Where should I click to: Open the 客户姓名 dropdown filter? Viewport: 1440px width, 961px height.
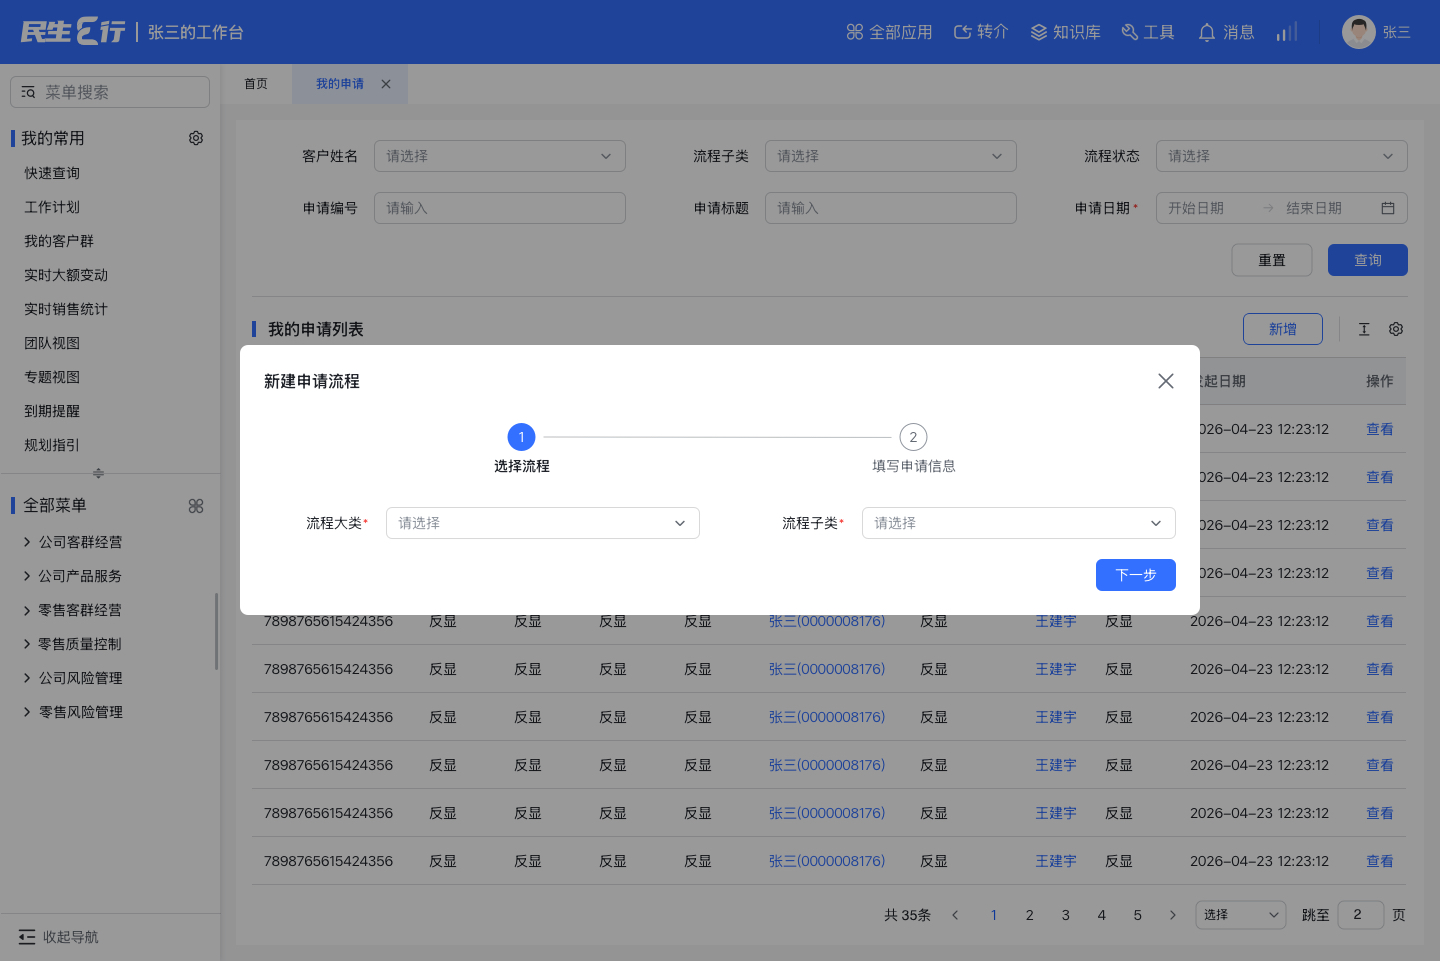(x=500, y=156)
